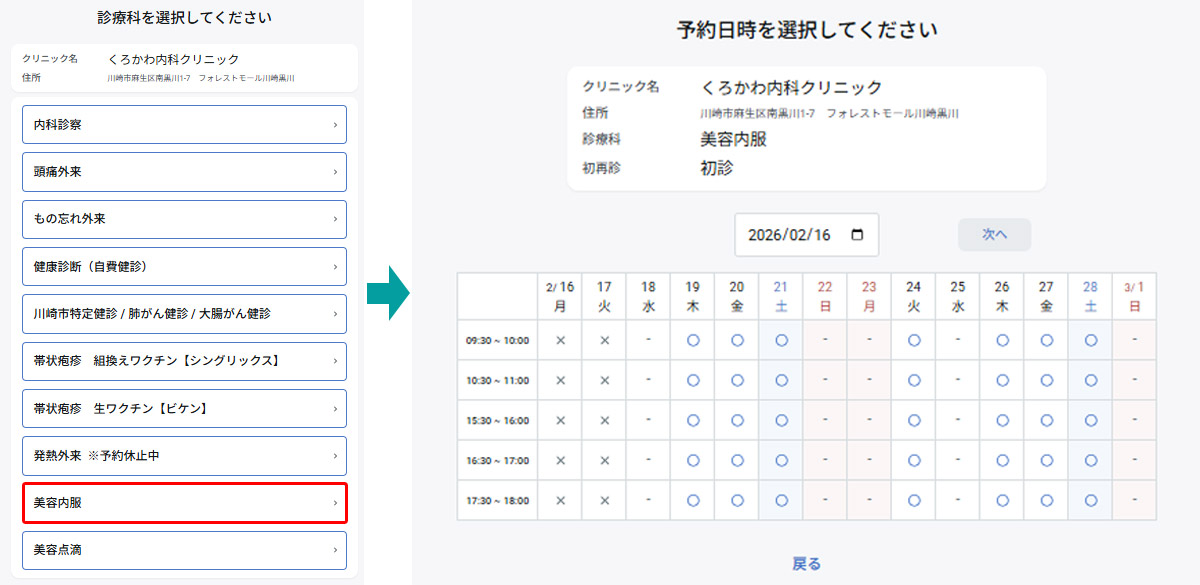The image size is (1200, 585).
Task: Click the 発熱外来 予約休止中 row
Action: pos(184,456)
